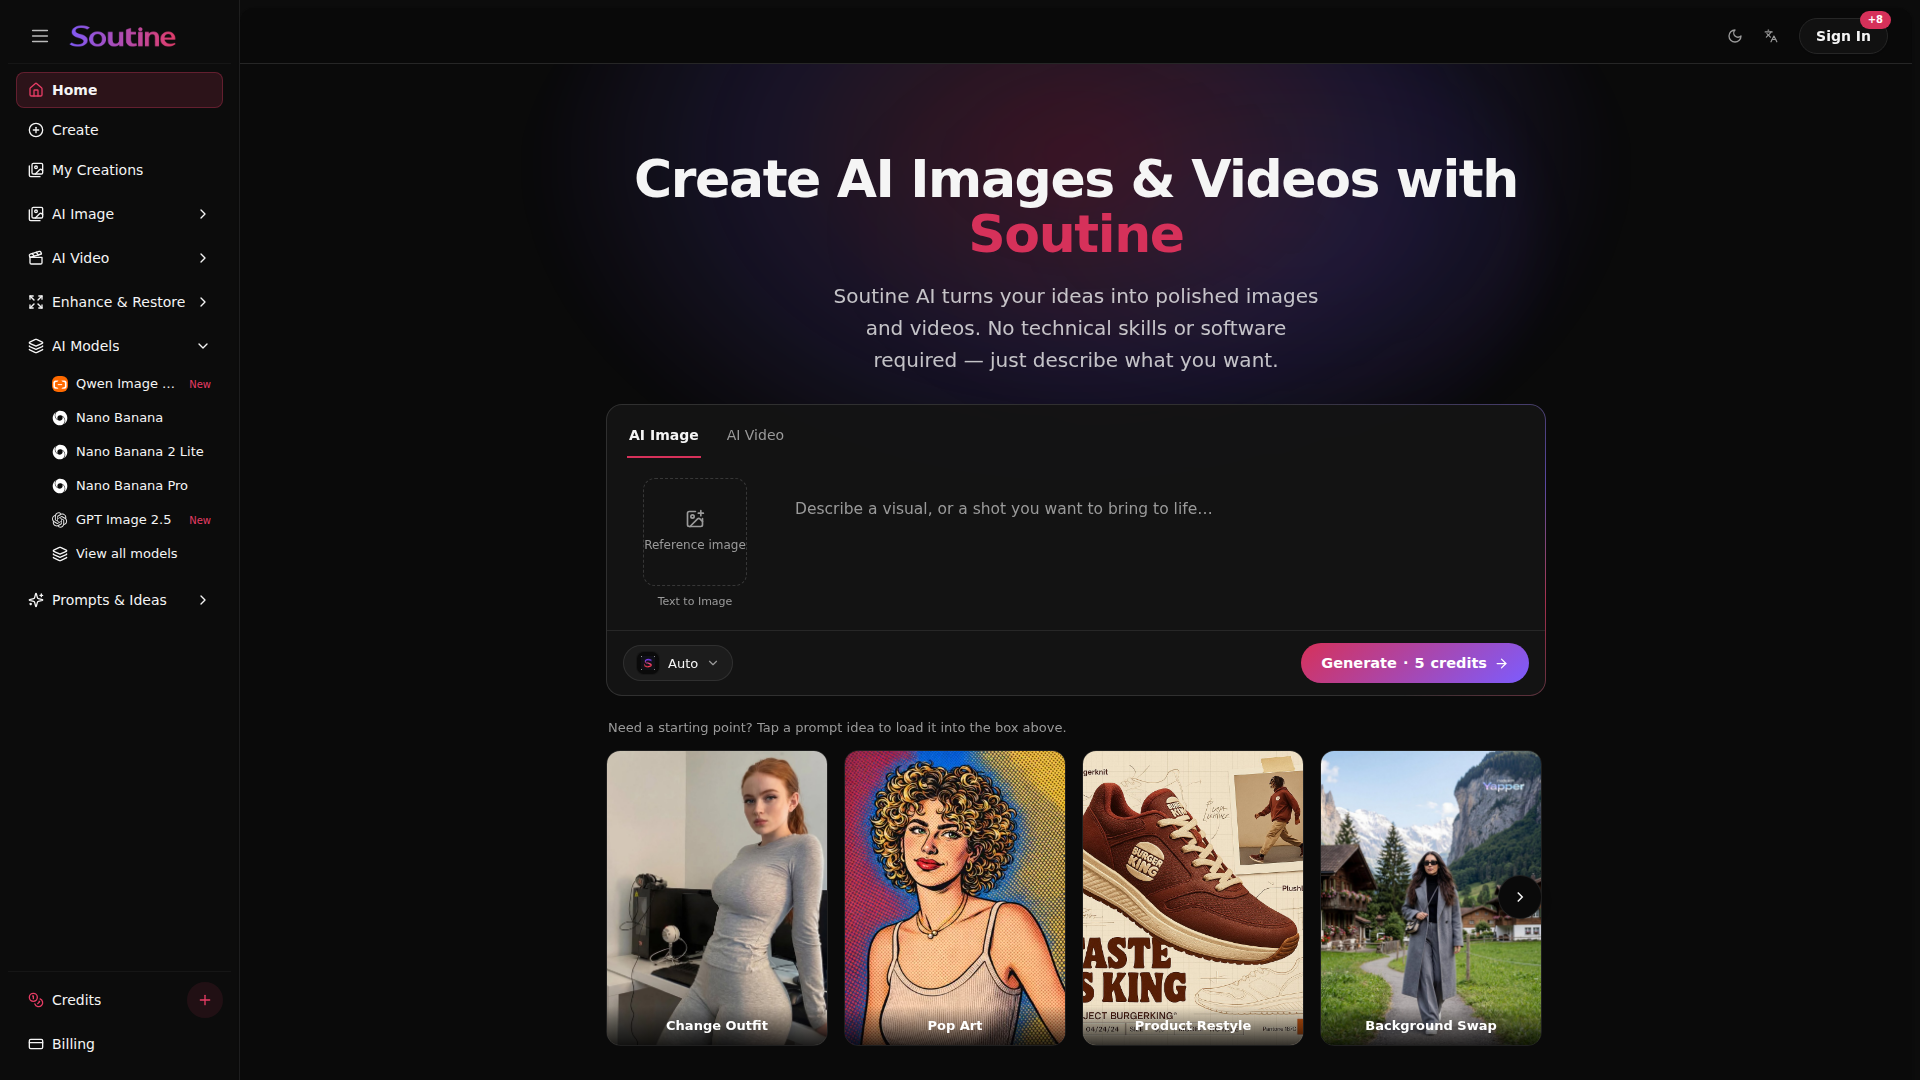This screenshot has width=1920, height=1080.
Task: Switch to the AI Image tab
Action: click(664, 435)
